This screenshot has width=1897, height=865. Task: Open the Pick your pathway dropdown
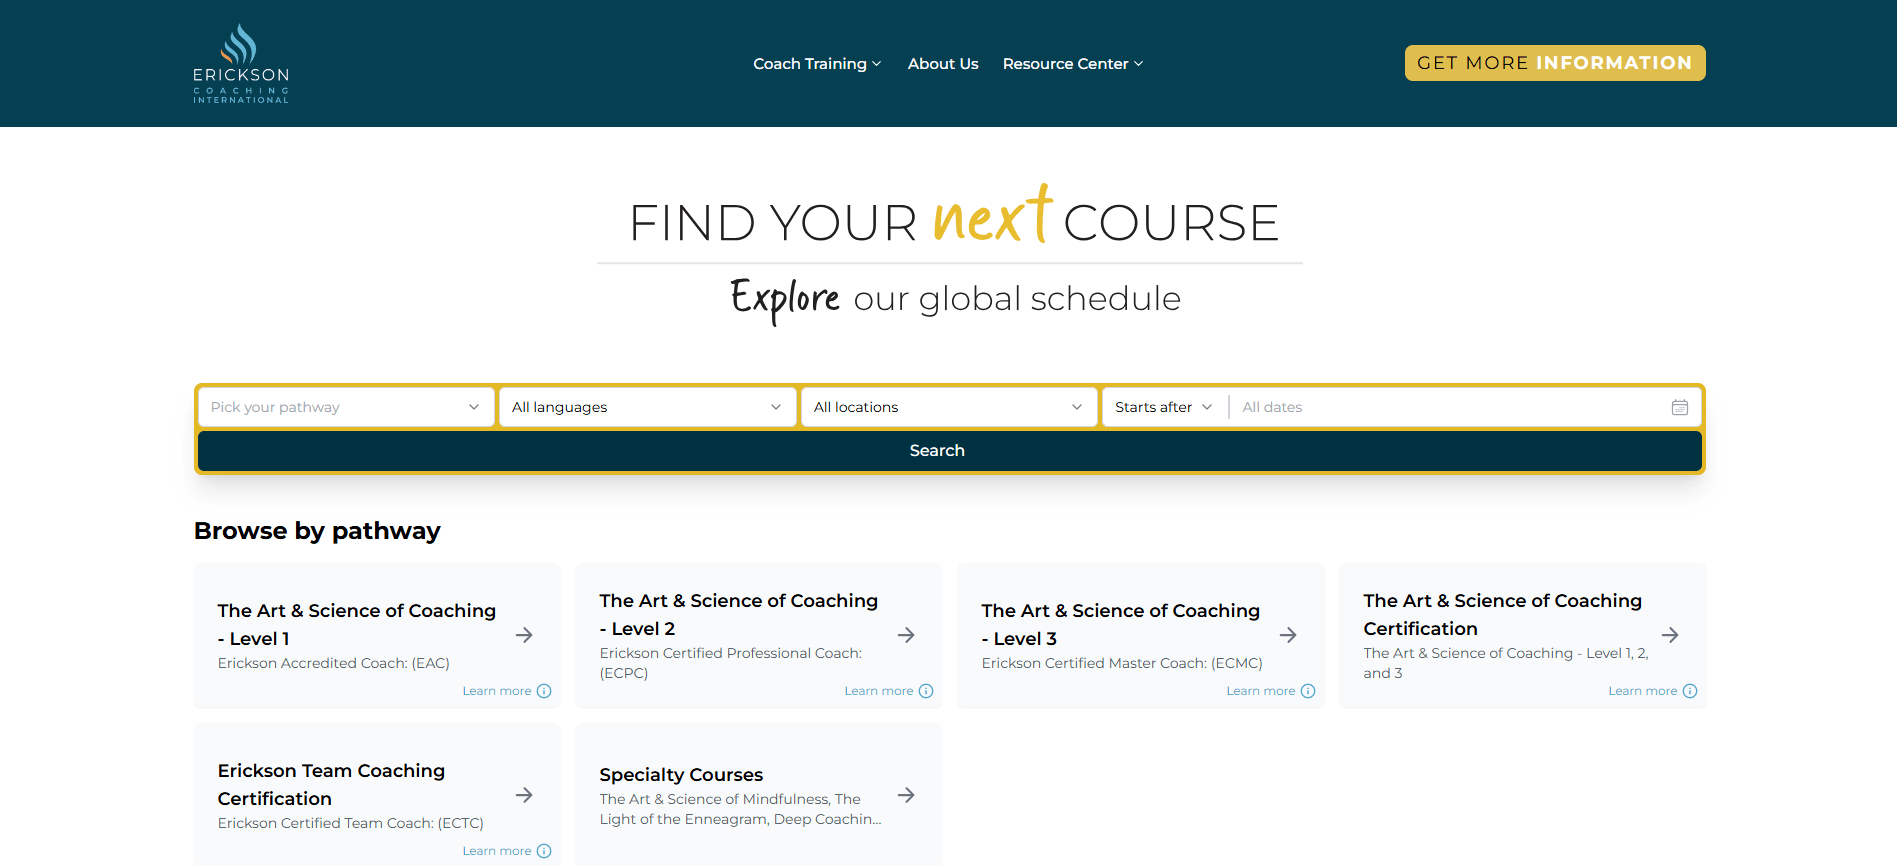point(345,407)
